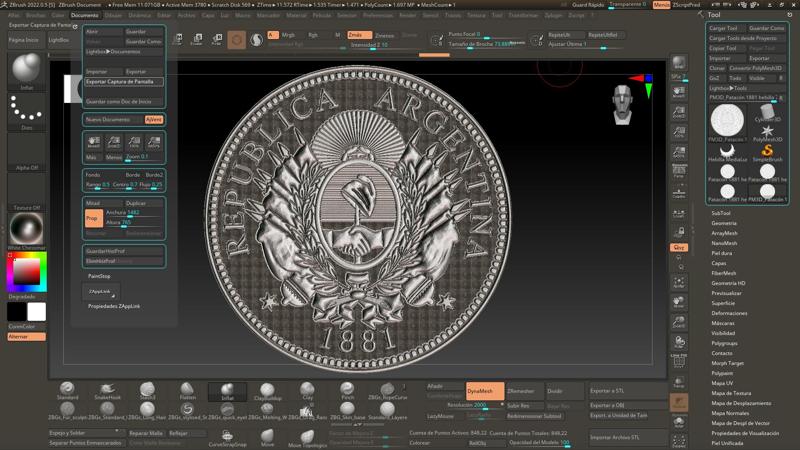Toggle the Menús button in title bar
800x450 pixels.
[661, 5]
